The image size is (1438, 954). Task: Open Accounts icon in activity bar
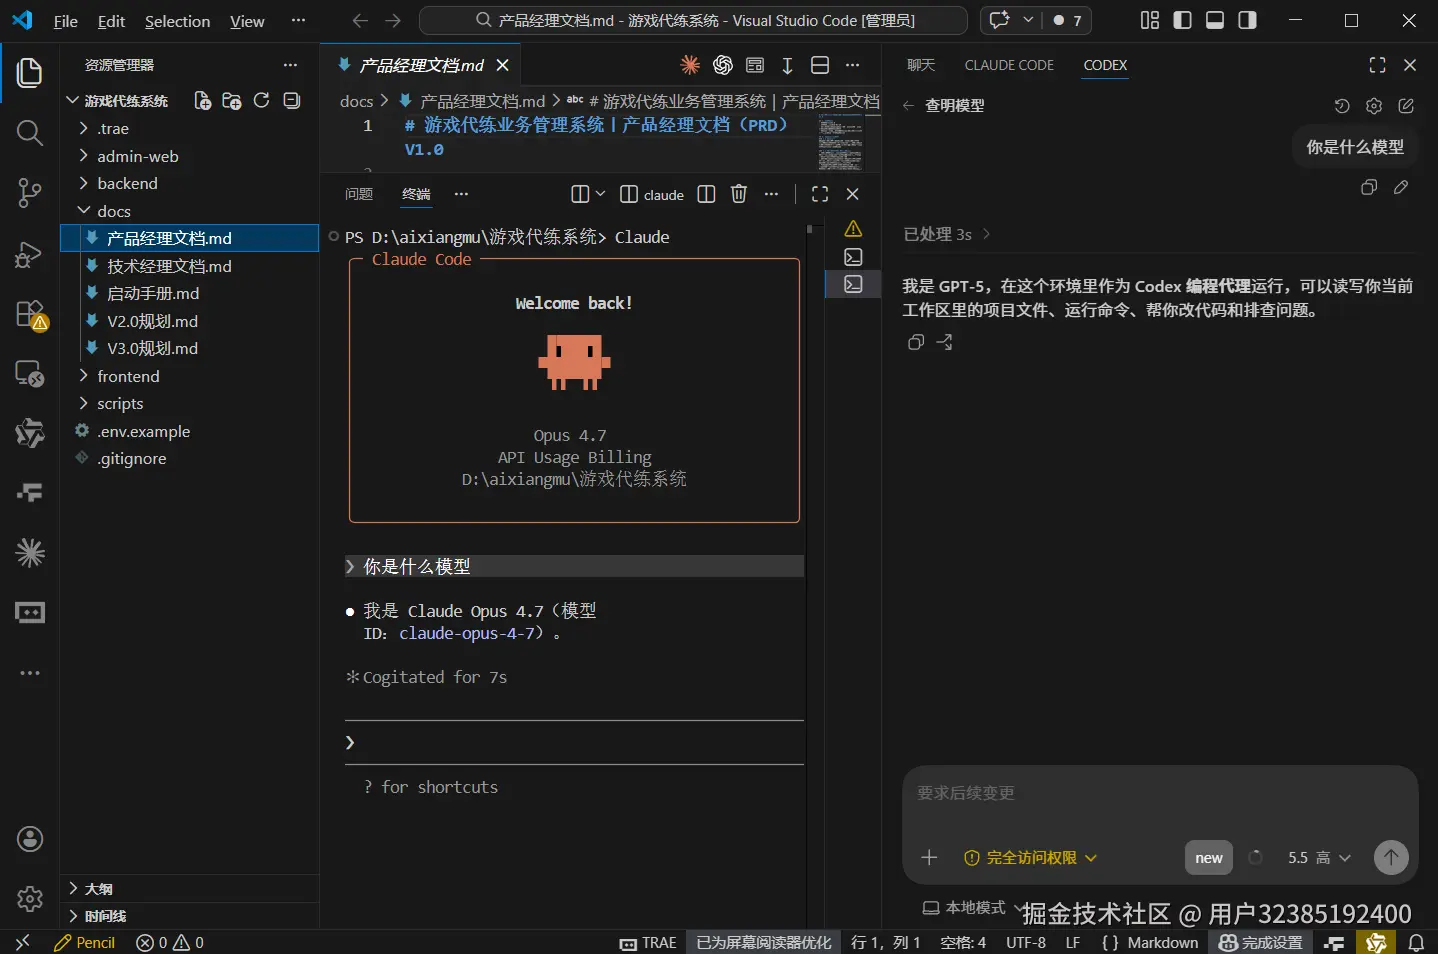pos(30,839)
